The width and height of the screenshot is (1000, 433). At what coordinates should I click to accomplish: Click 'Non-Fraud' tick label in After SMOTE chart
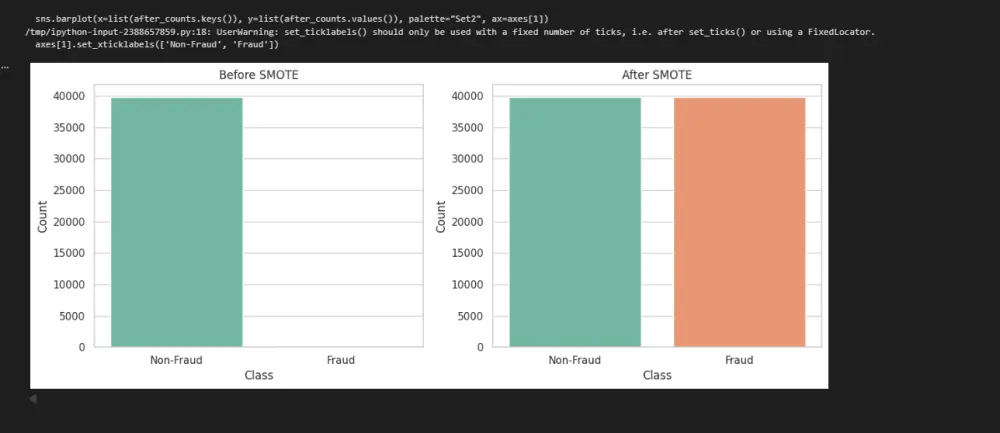click(x=574, y=360)
